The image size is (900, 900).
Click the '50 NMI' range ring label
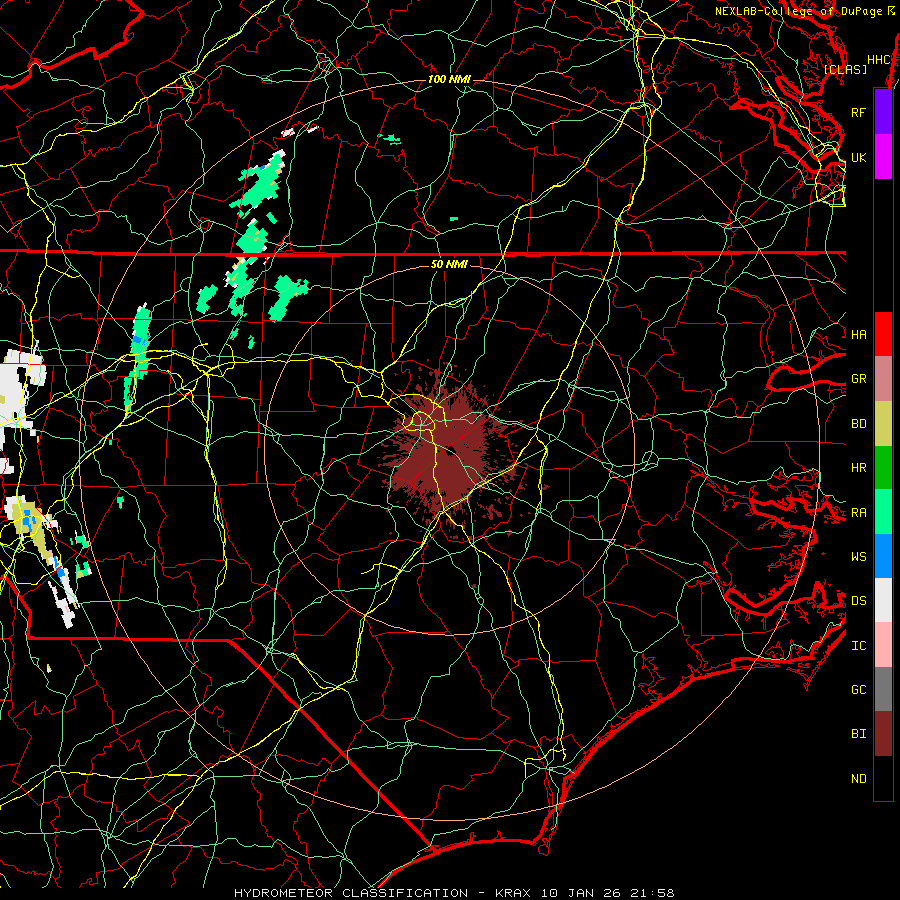449,264
